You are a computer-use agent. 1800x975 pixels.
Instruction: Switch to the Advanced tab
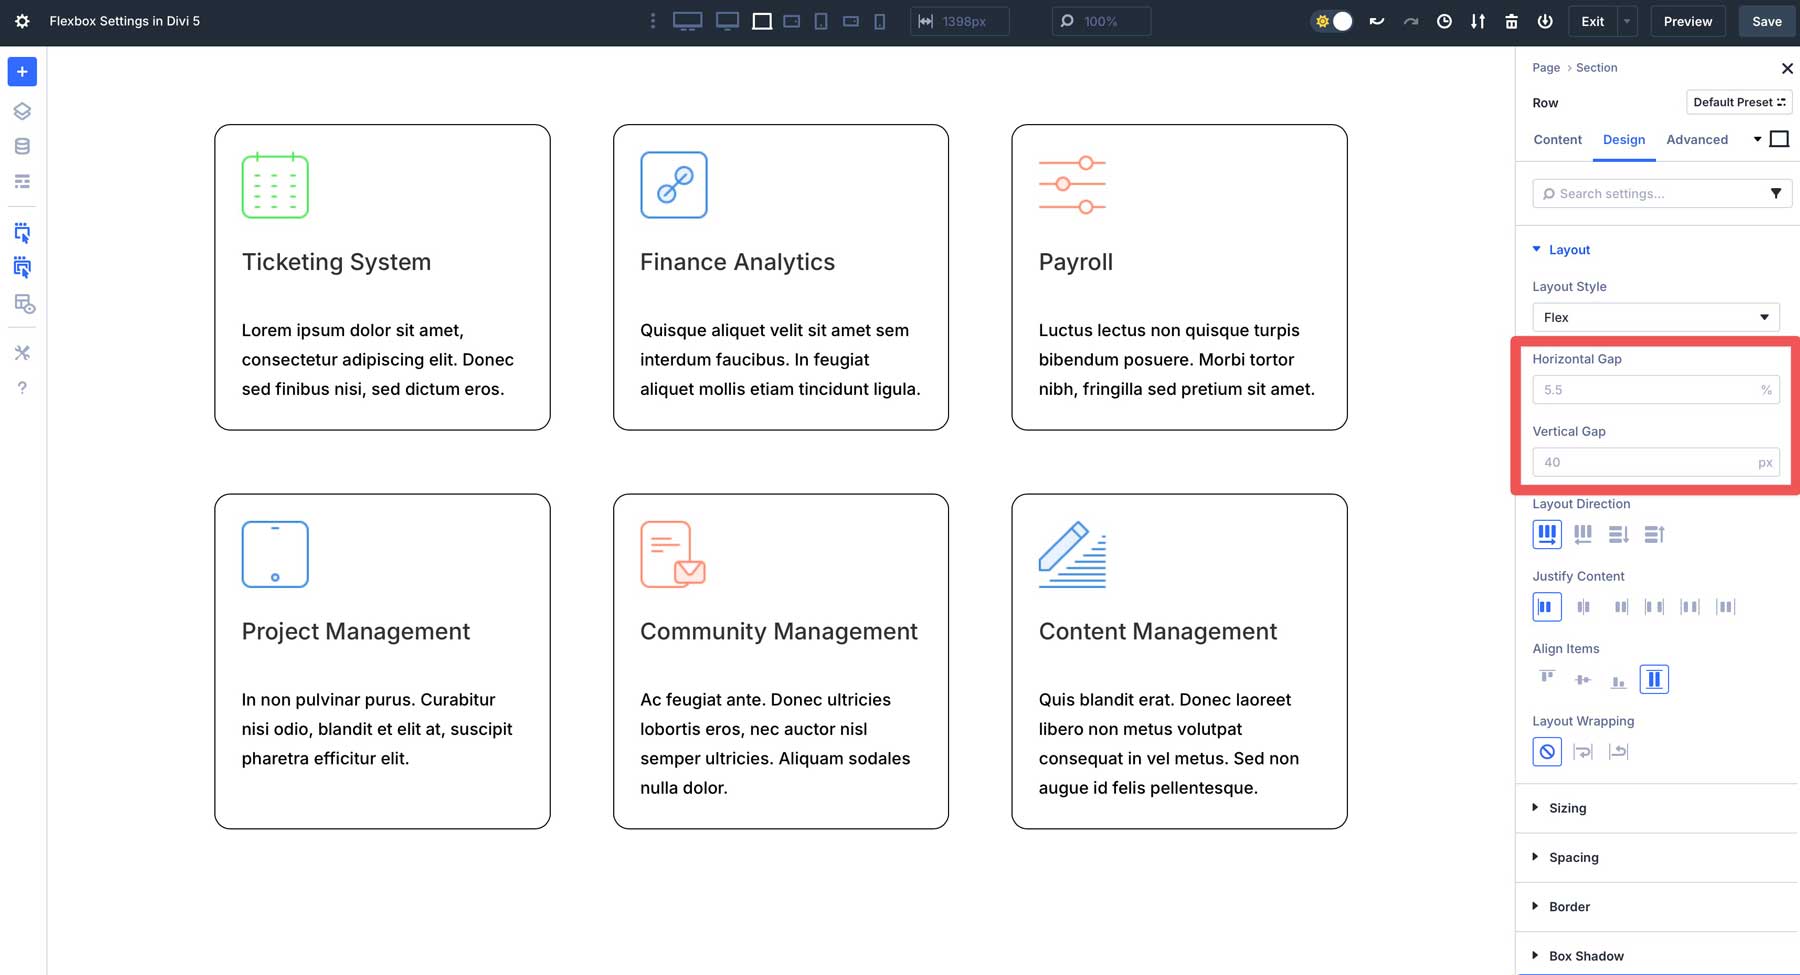point(1697,139)
